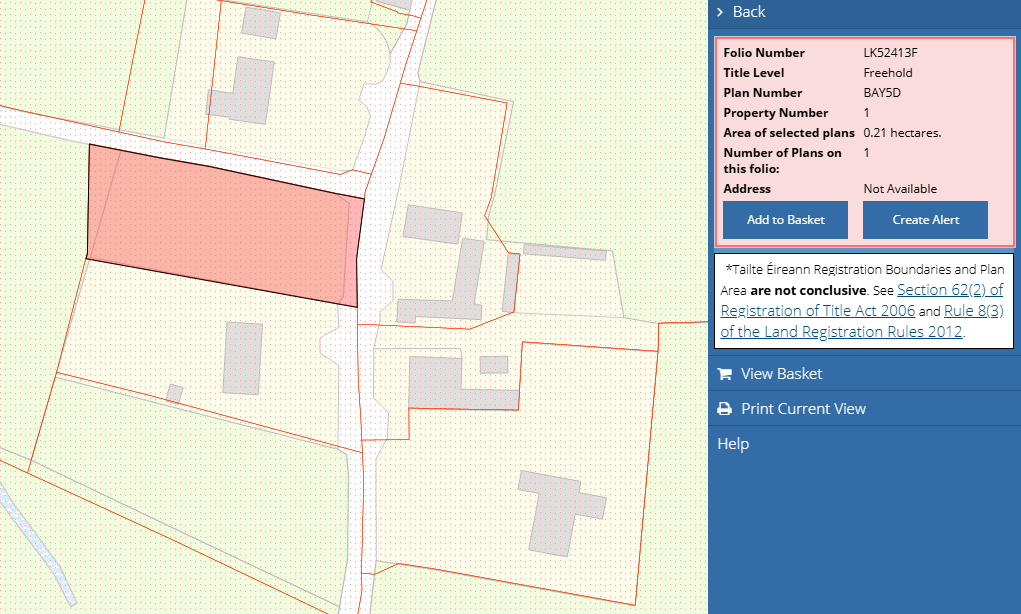The width and height of the screenshot is (1021, 614).
Task: Click the highlighted pink land parcel
Action: coord(220,225)
